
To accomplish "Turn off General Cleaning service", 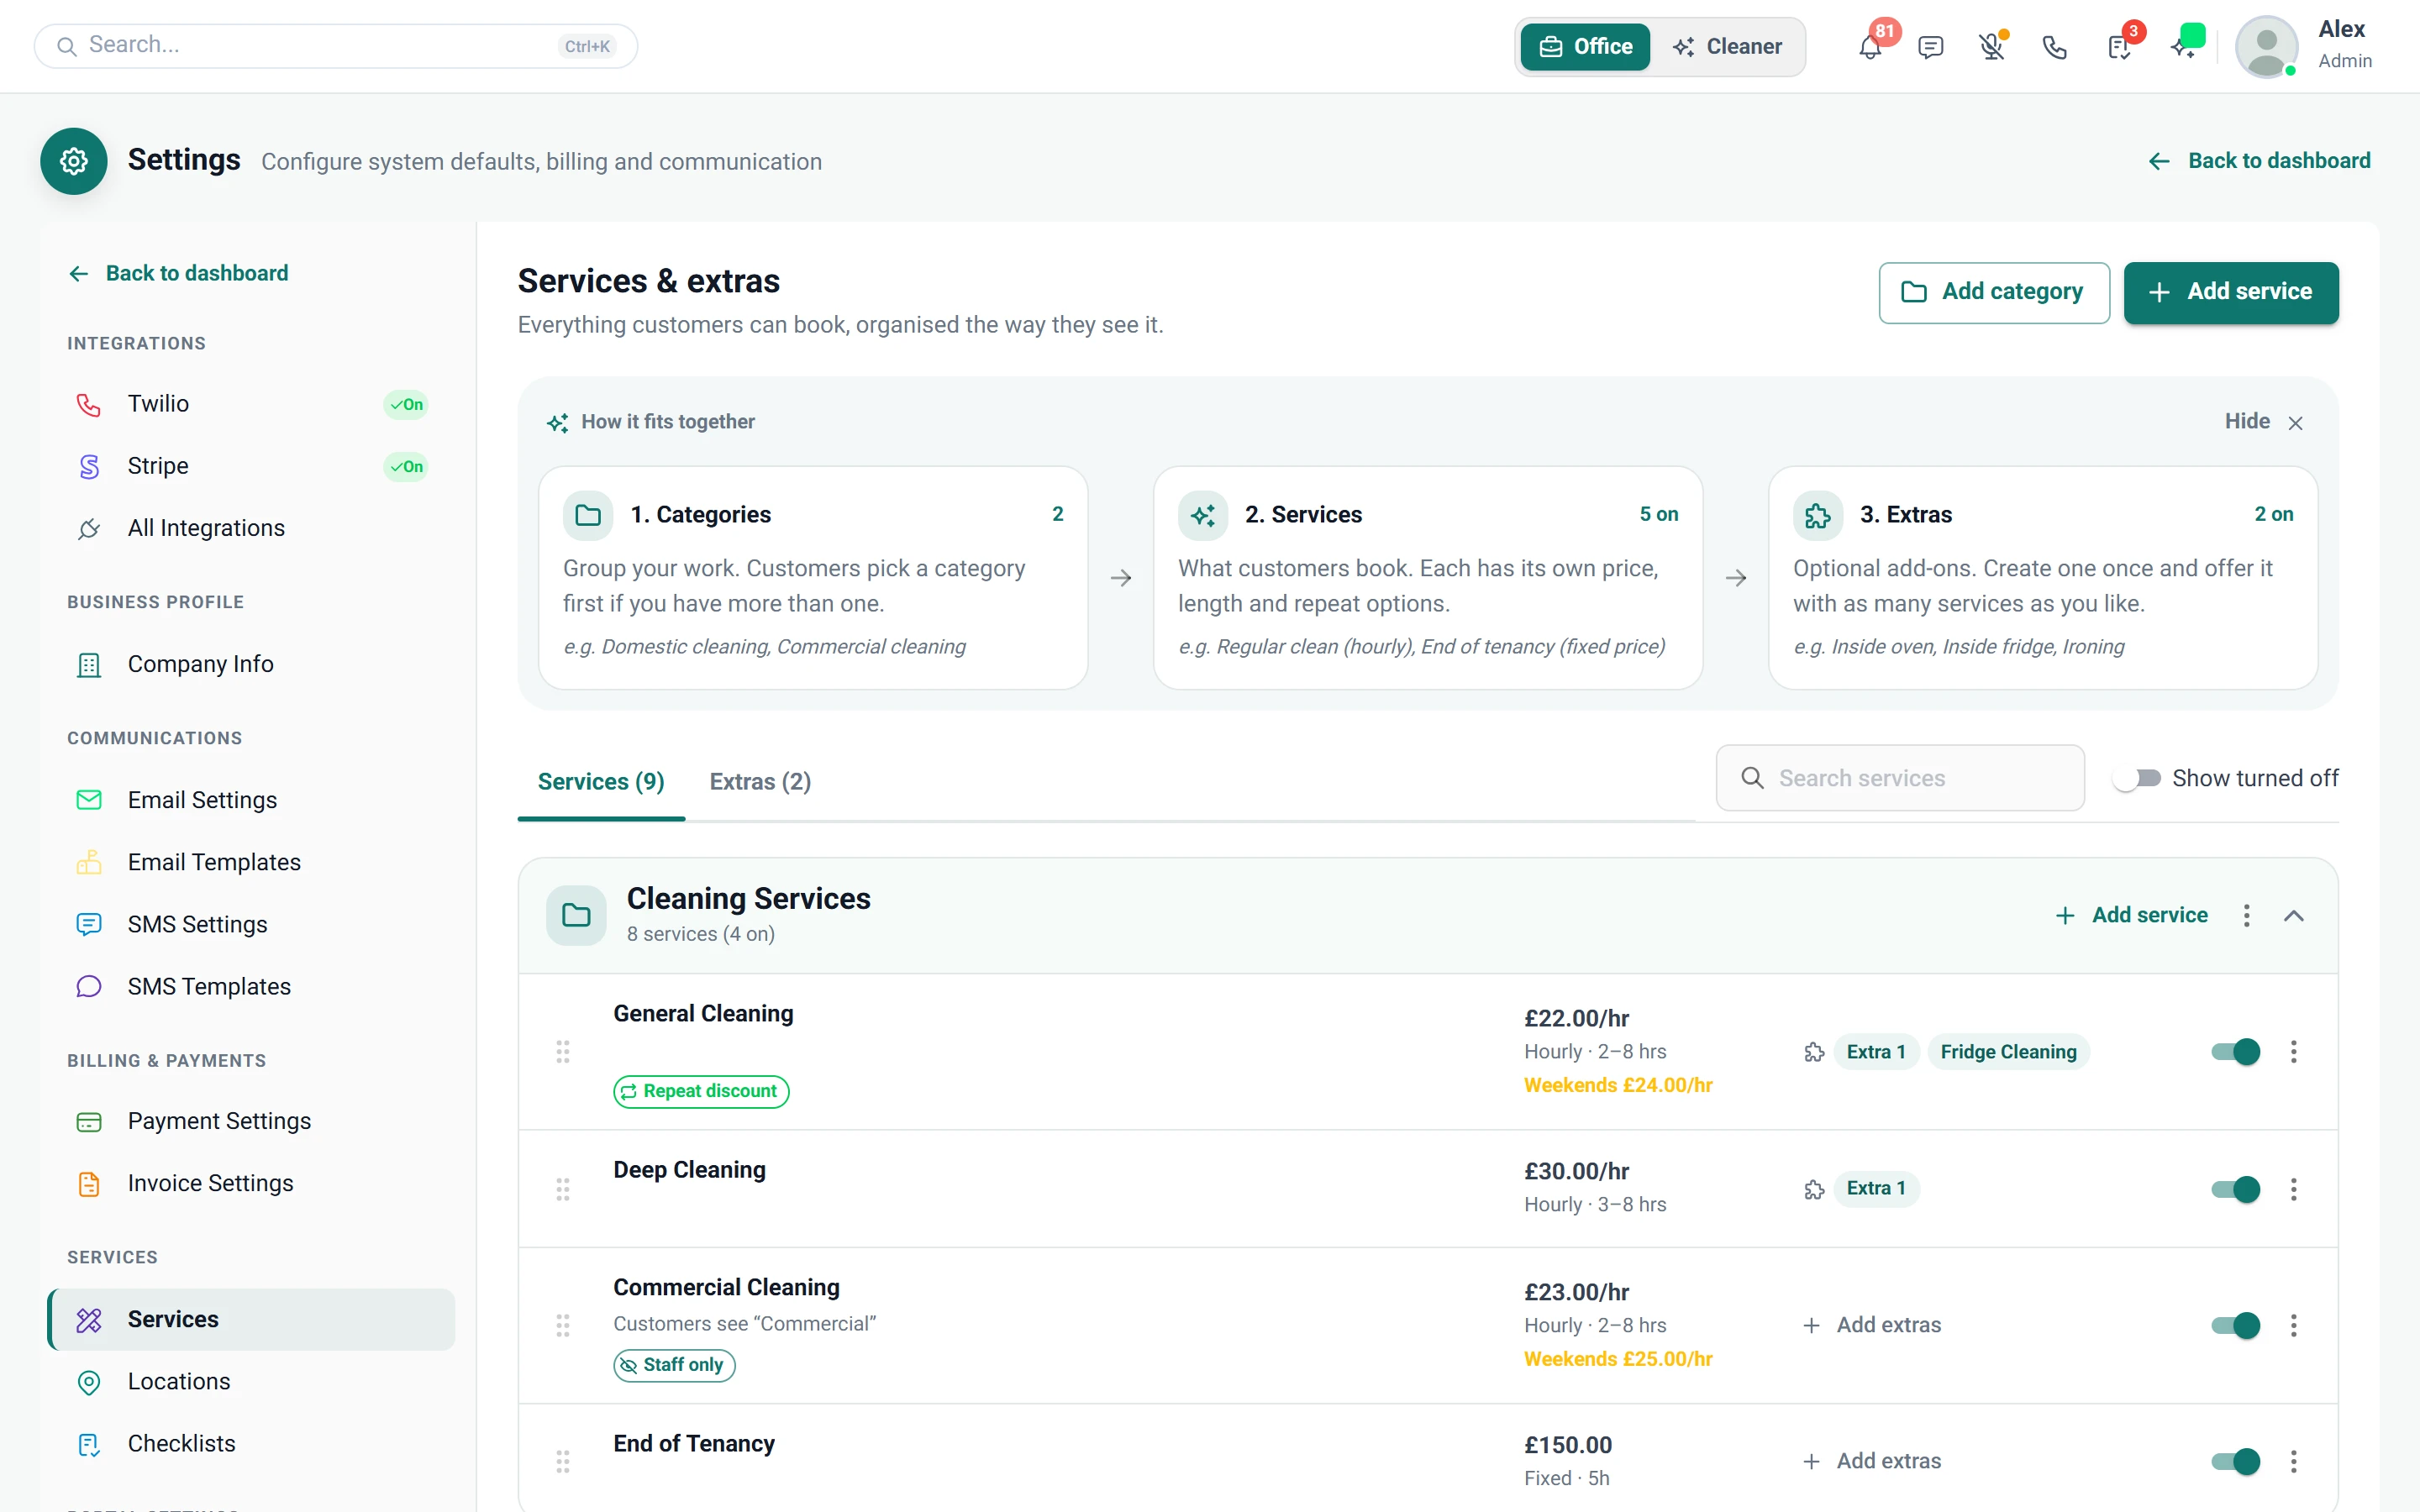I will (x=2235, y=1052).
